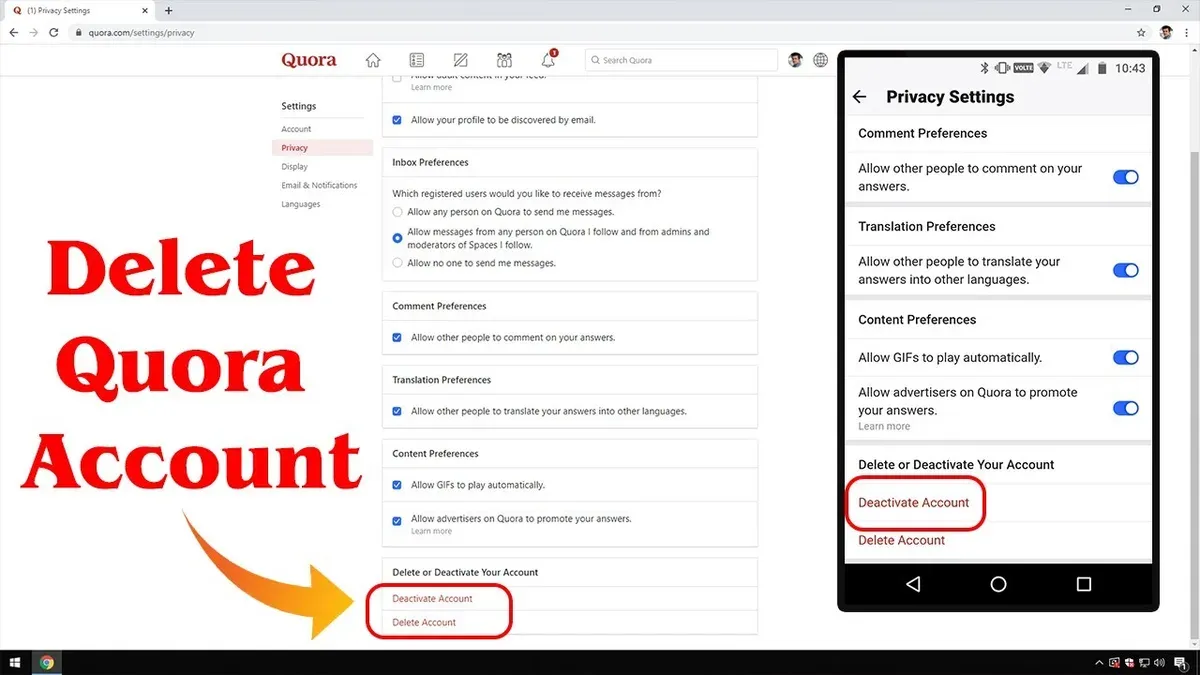Toggle the phone's translate answers switch

[x=1126, y=270]
